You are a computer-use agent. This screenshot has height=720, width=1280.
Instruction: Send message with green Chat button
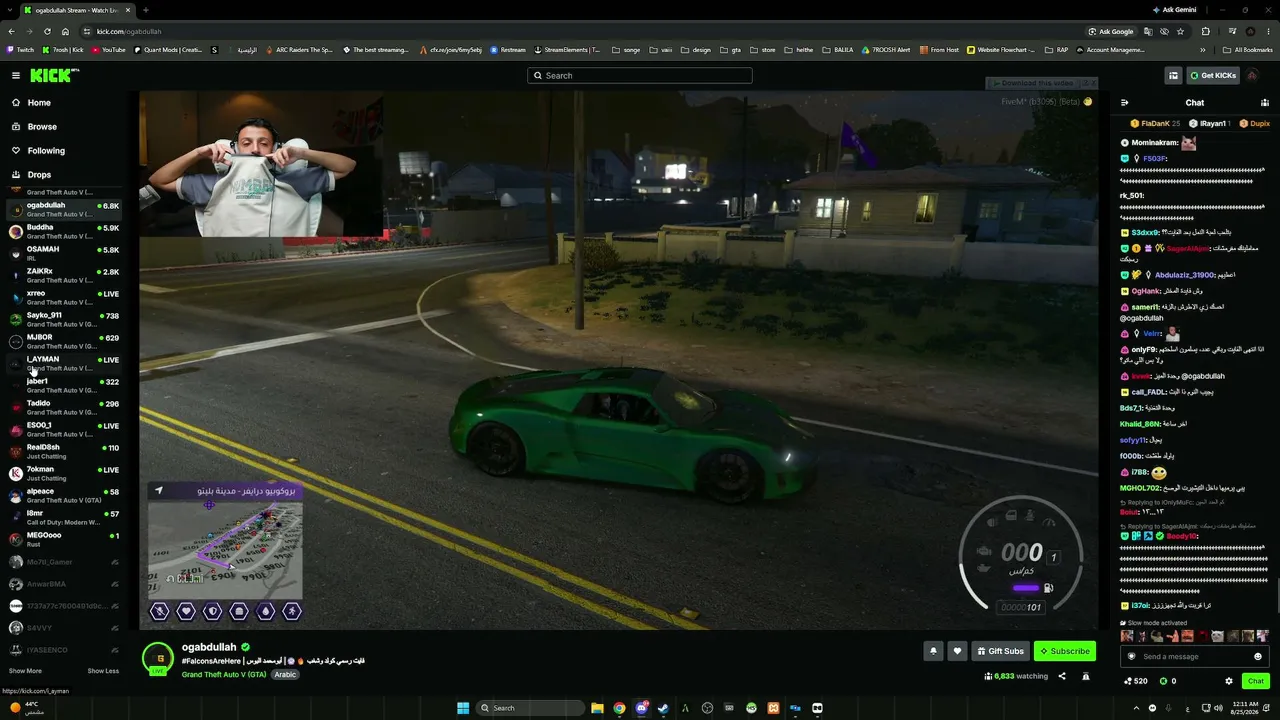[x=1256, y=681]
